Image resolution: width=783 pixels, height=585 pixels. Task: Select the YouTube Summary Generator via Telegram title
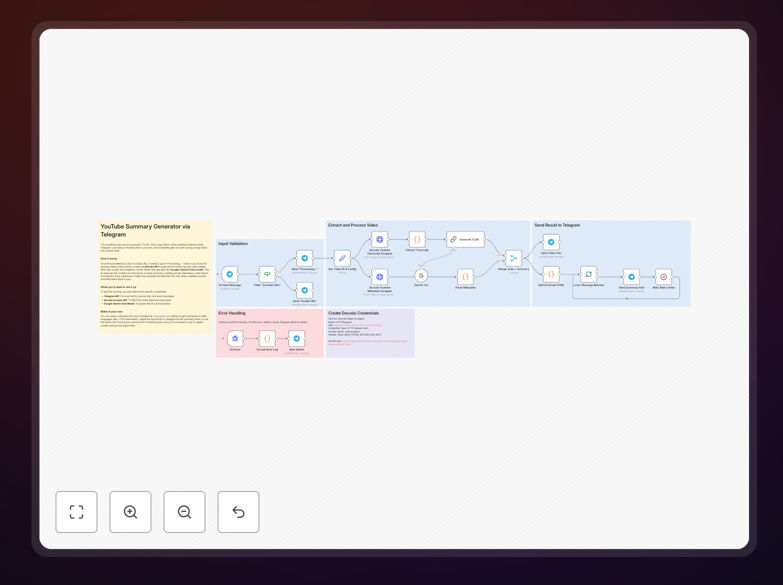[145, 230]
